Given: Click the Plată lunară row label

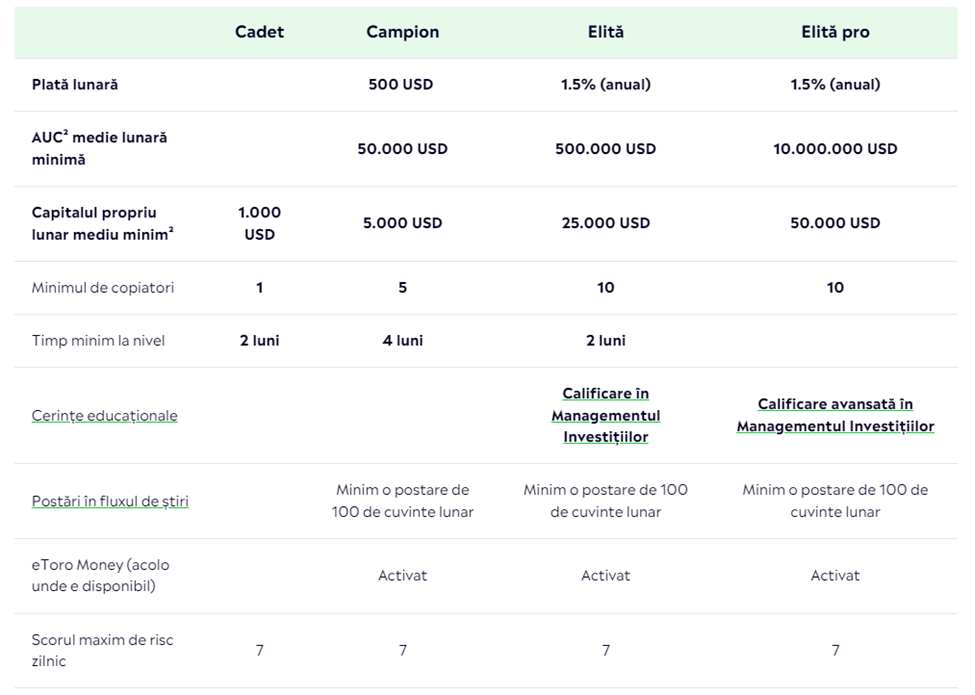Looking at the screenshot, I should 75,85.
